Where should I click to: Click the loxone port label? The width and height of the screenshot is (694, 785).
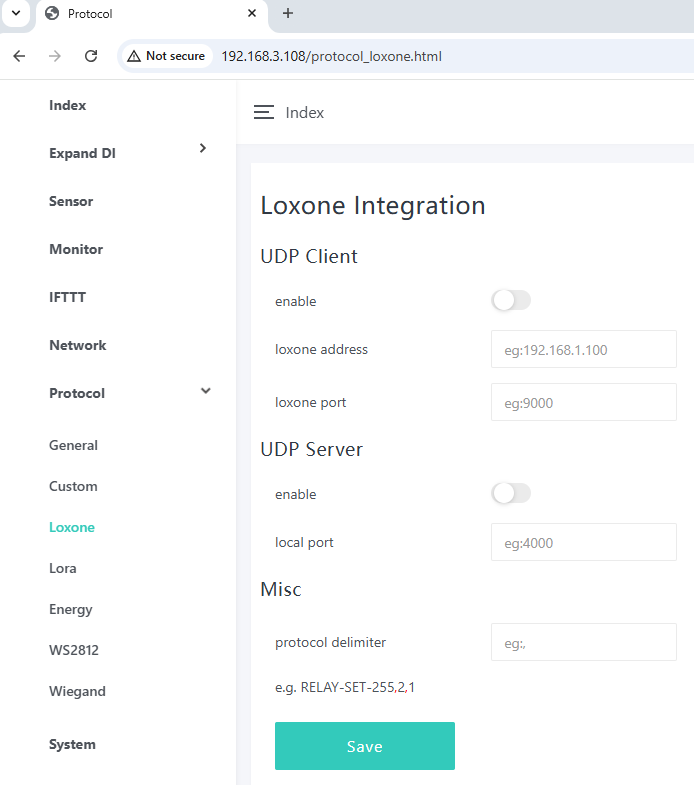point(310,403)
